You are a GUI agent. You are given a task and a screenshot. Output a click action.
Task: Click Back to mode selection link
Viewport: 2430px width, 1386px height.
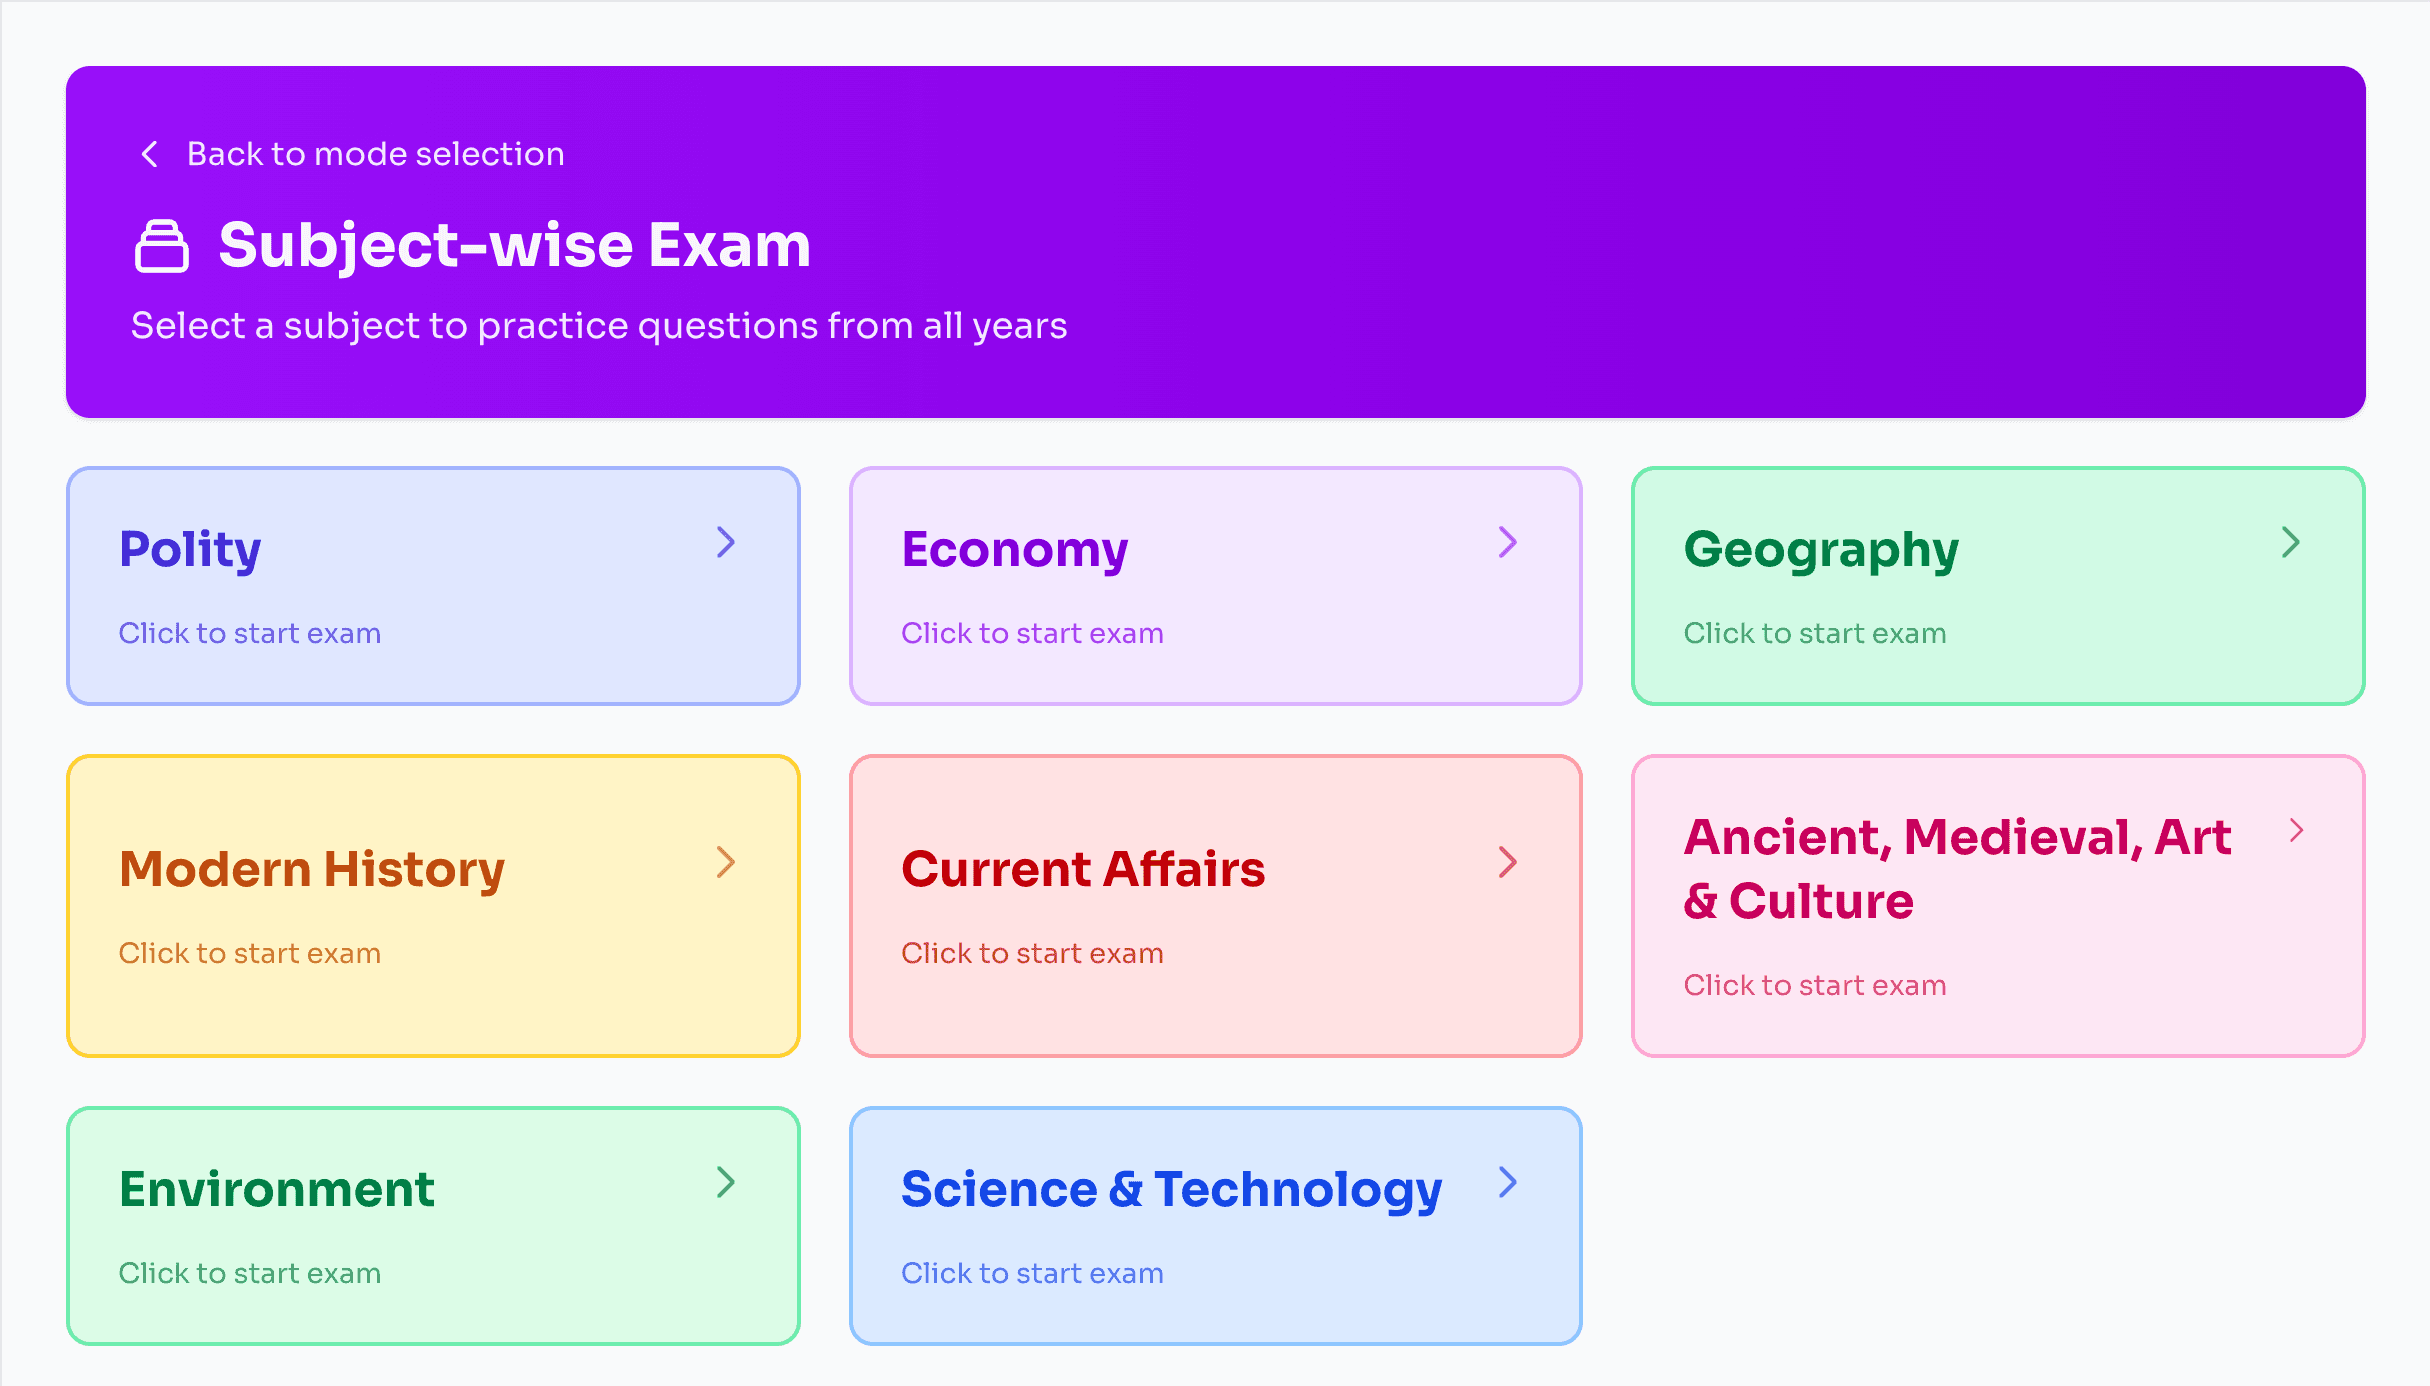(x=374, y=153)
